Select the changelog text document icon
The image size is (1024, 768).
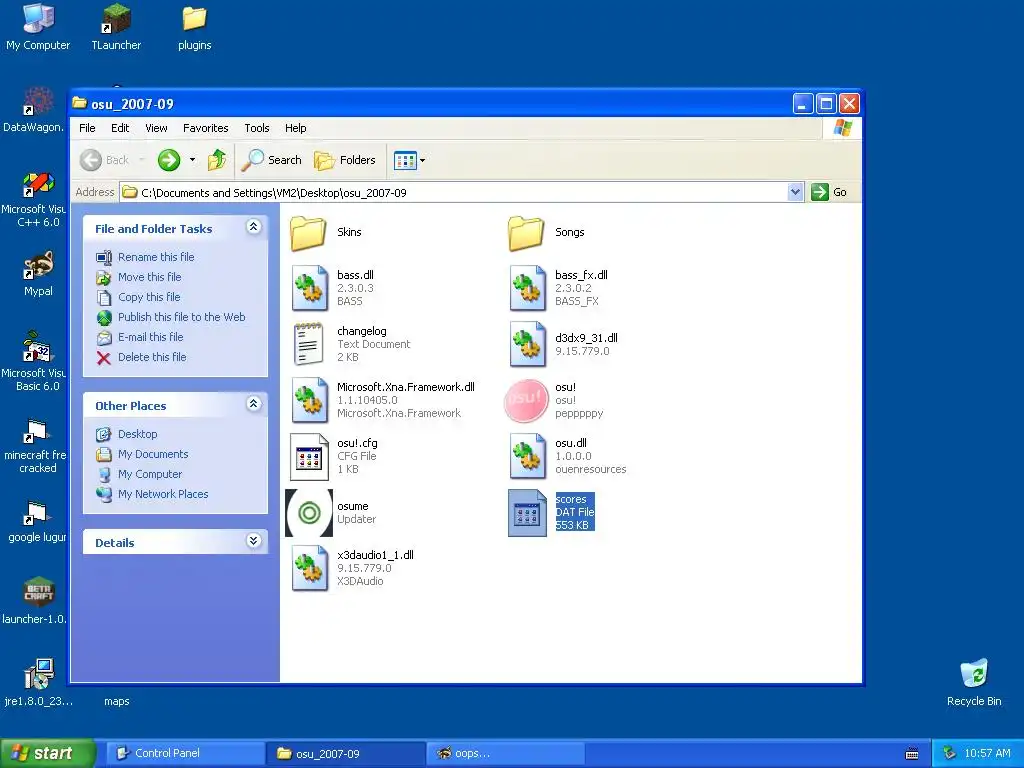point(309,344)
